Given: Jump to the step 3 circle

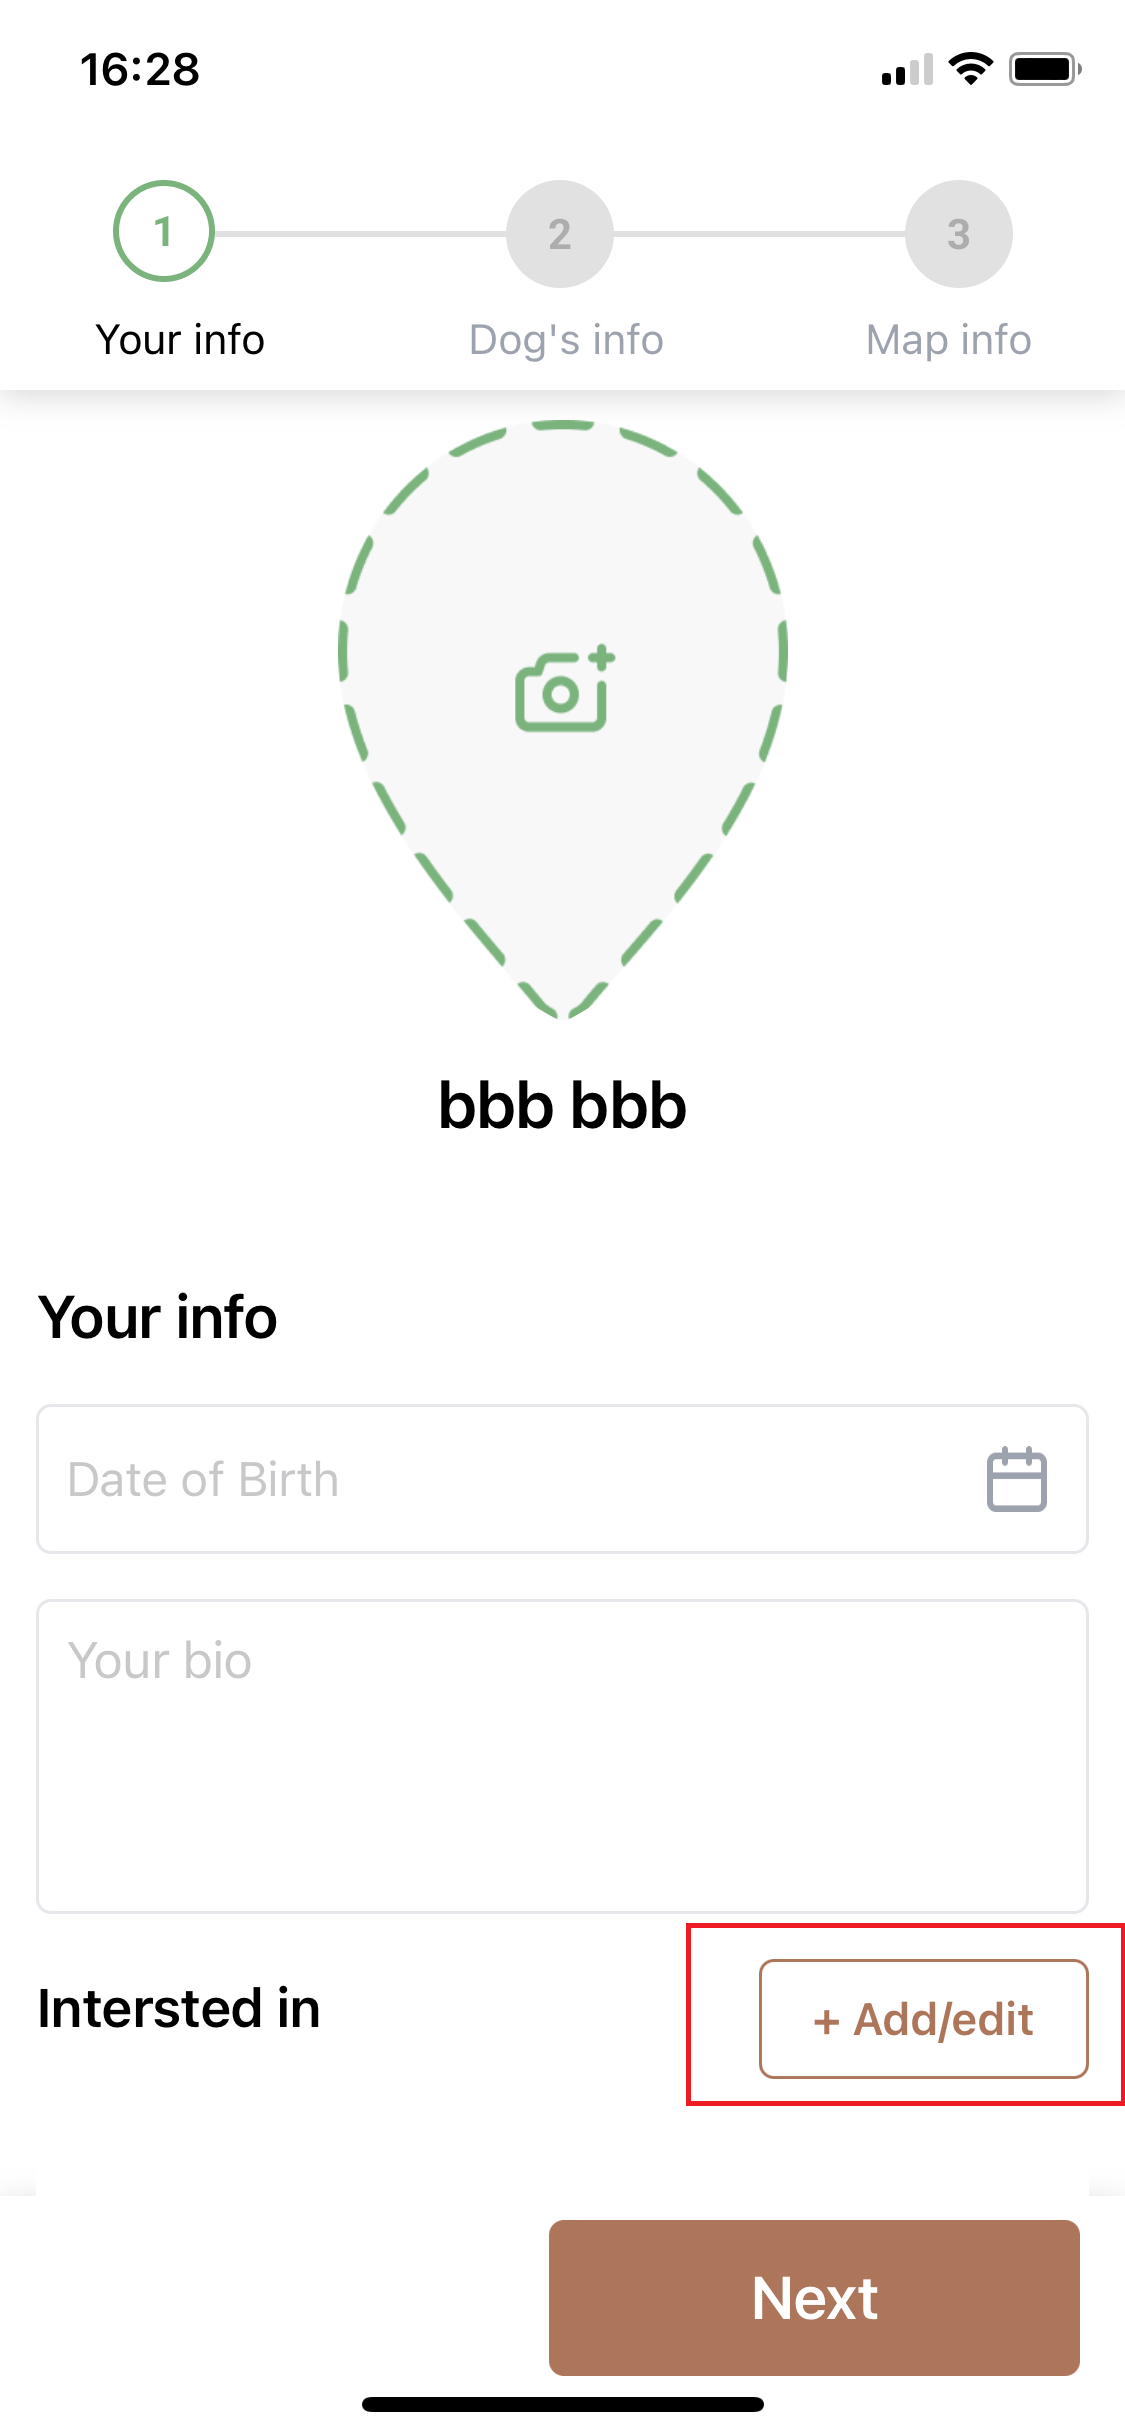Looking at the screenshot, I should point(958,234).
